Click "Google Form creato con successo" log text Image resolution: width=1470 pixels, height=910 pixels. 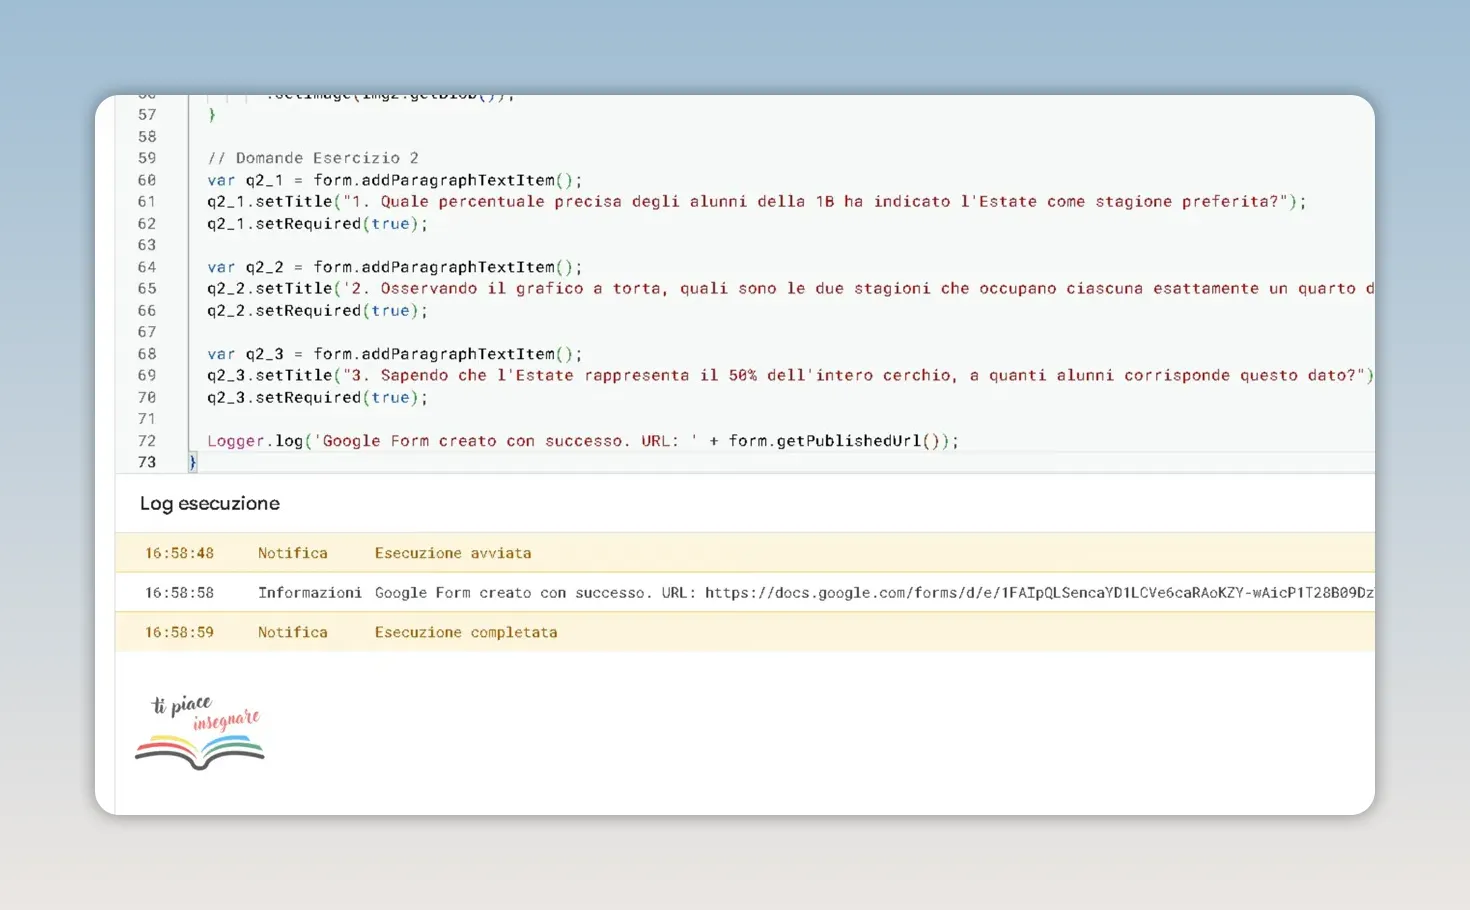pyautogui.click(x=513, y=592)
